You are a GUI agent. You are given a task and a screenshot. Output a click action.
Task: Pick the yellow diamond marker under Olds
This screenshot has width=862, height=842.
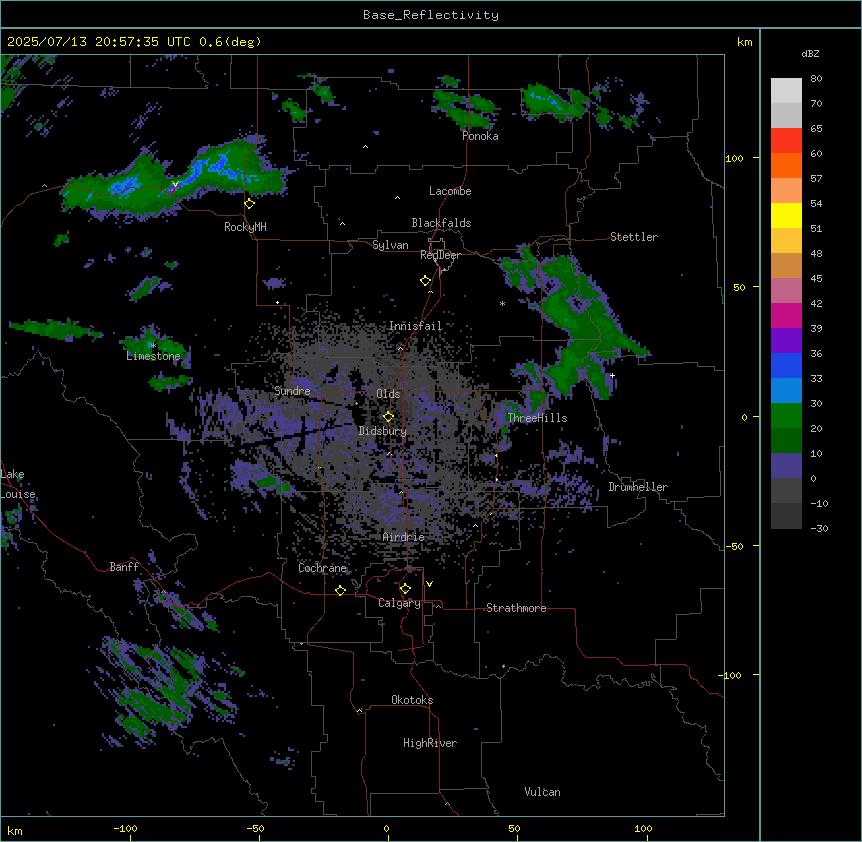388,417
